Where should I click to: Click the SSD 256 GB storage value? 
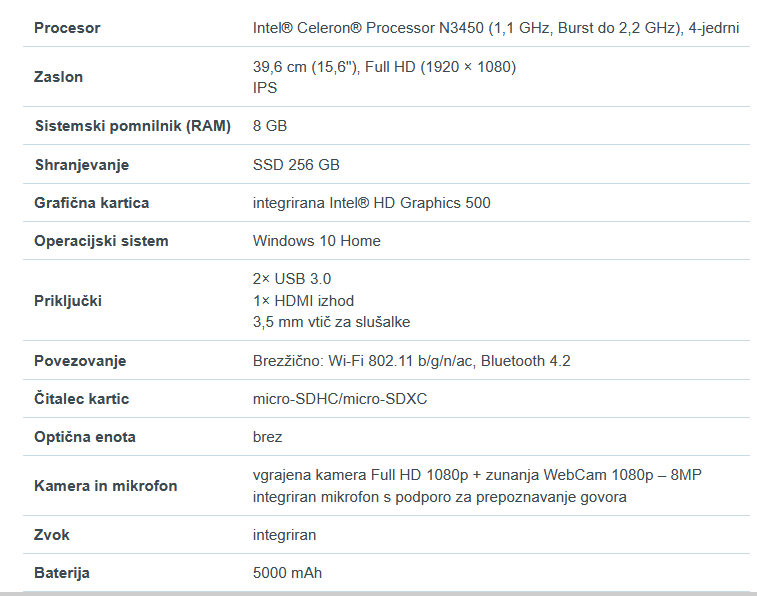coord(296,165)
